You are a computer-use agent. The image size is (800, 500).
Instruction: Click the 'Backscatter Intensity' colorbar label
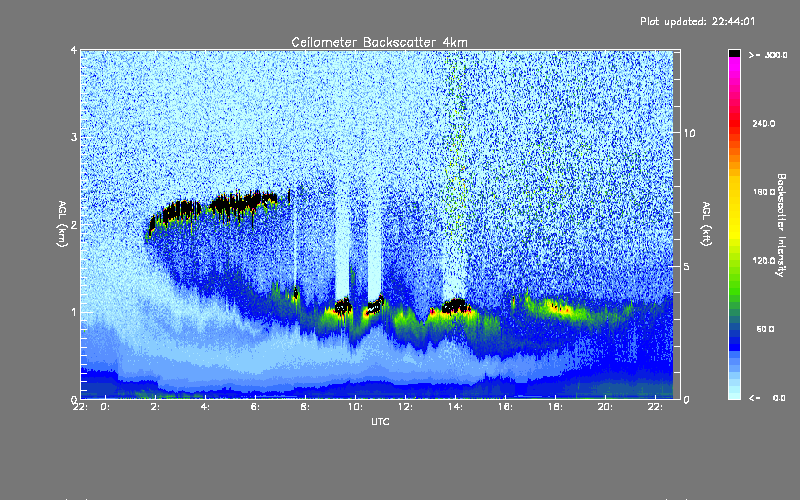[781, 225]
